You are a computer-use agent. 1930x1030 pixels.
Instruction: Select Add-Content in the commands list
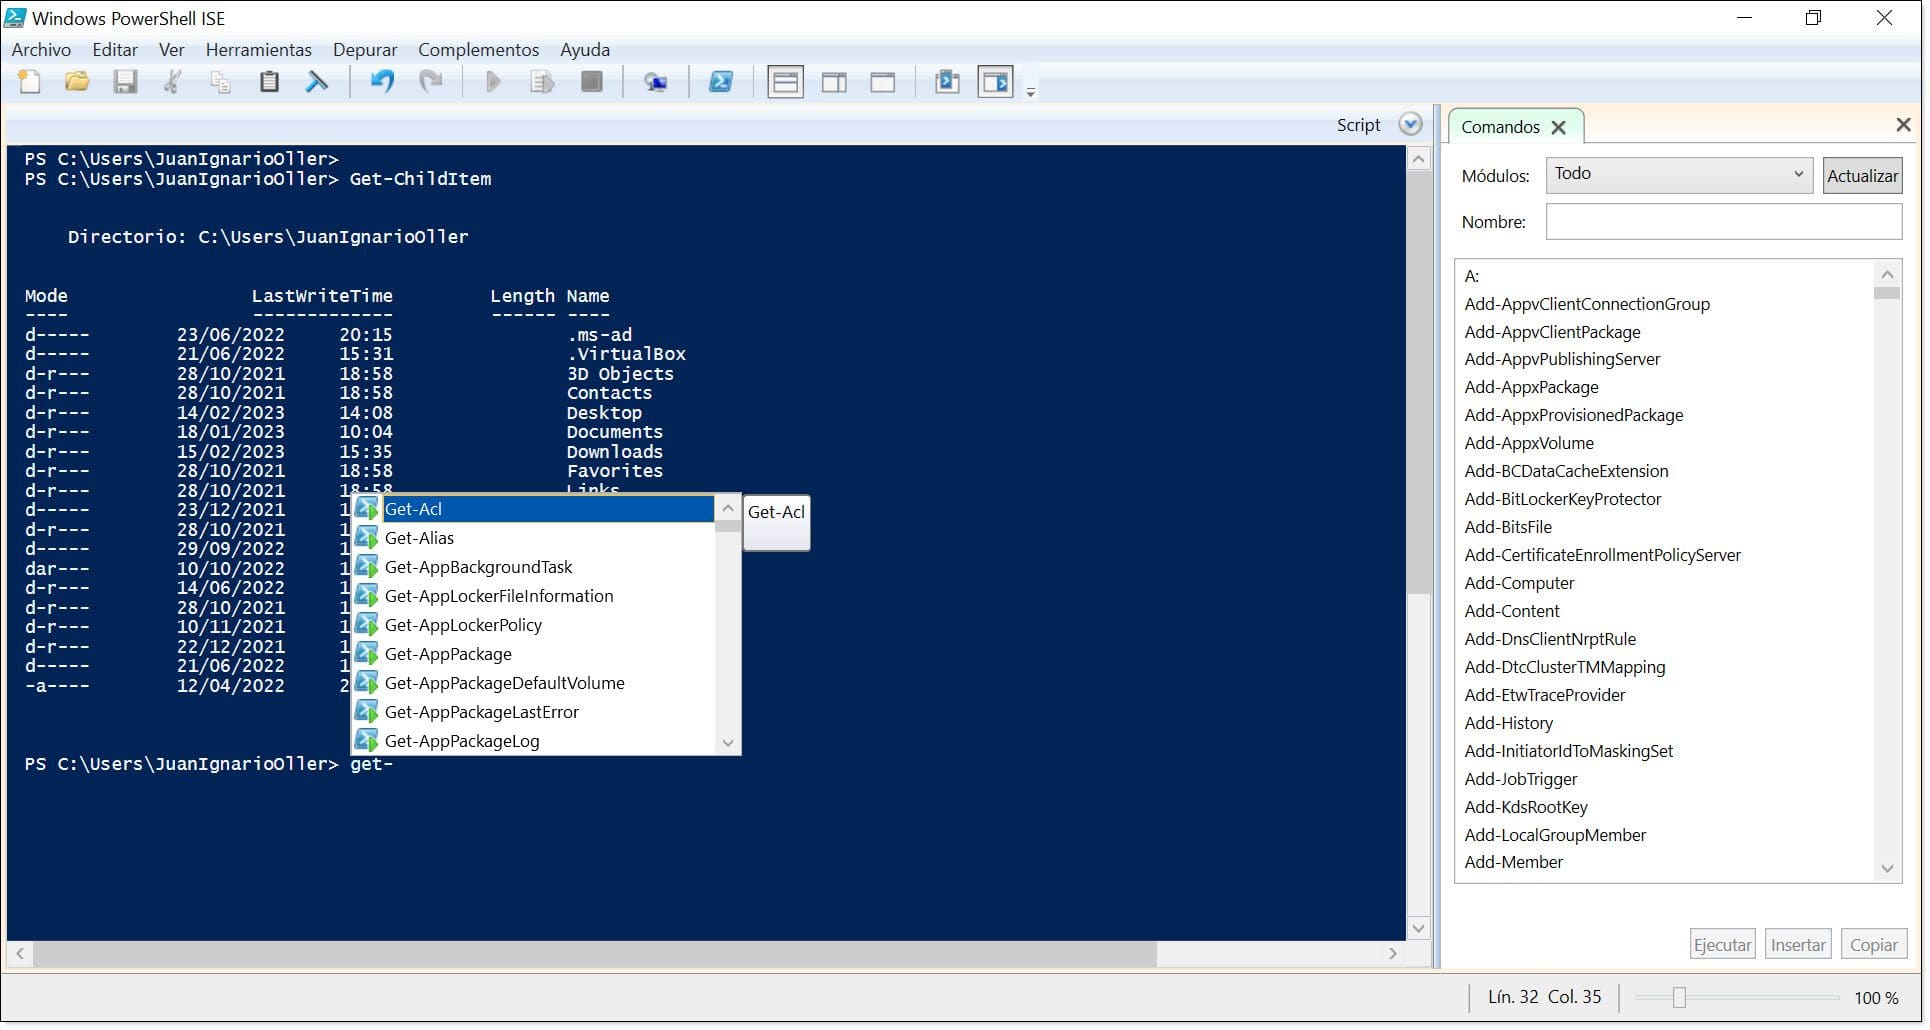[1512, 611]
